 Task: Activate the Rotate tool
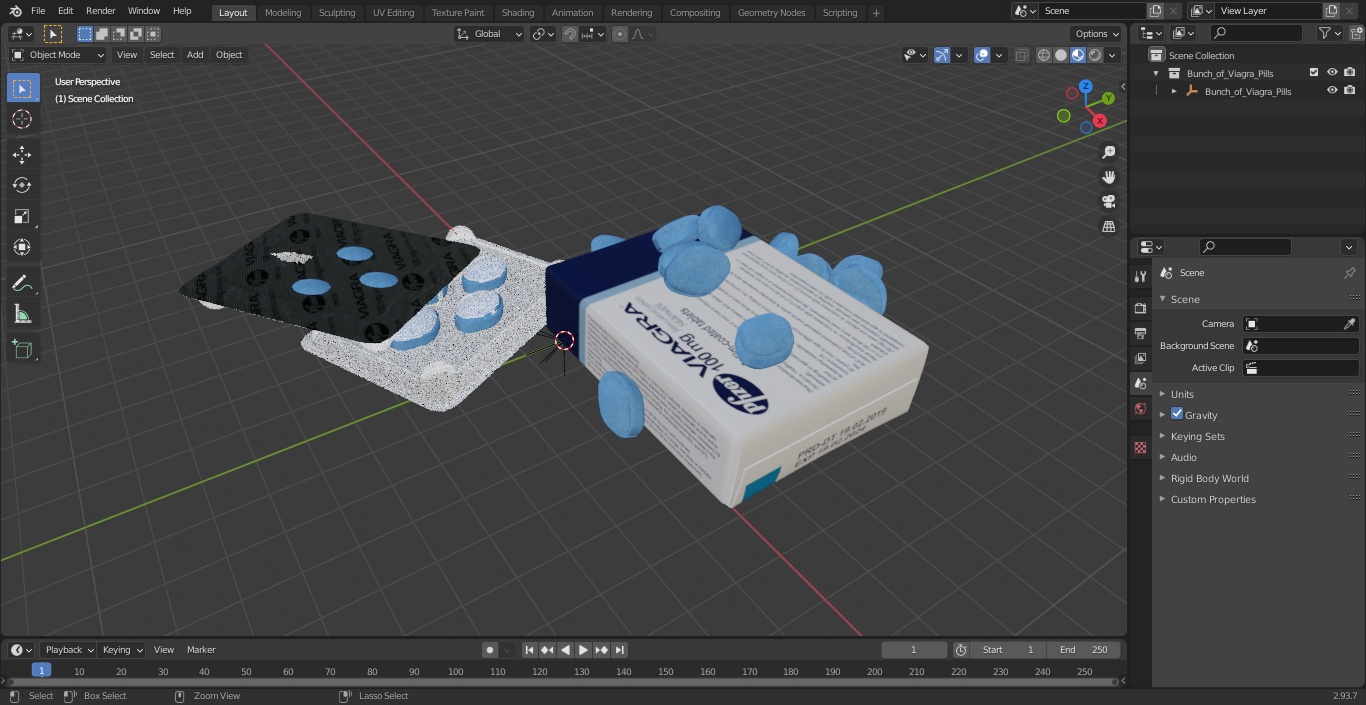click(22, 185)
